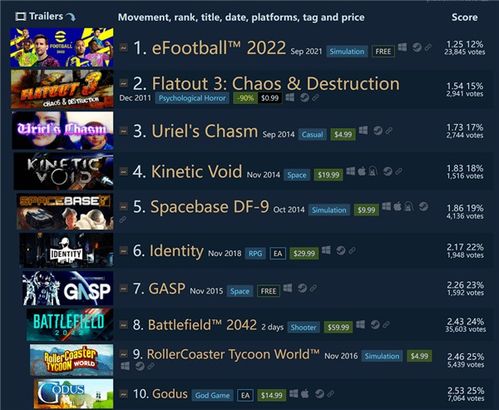Click the EA badge next to Identity
499x410 pixels.
(278, 254)
